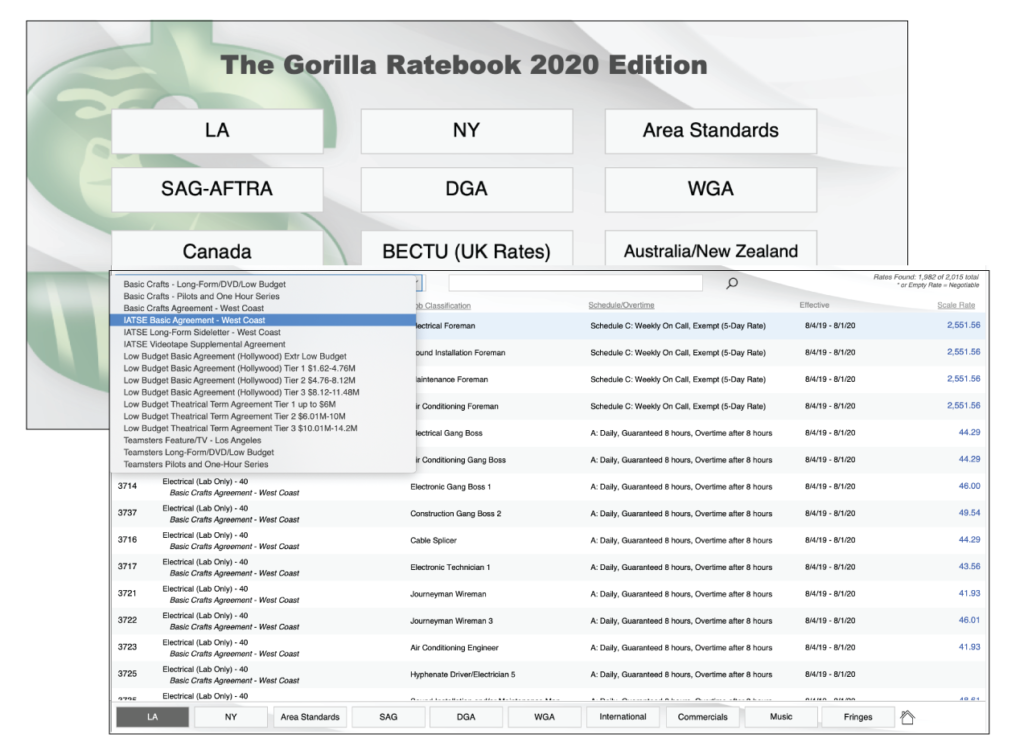Click the 46.01 rate for Journeyman Wireman 3

pyautogui.click(x=970, y=620)
